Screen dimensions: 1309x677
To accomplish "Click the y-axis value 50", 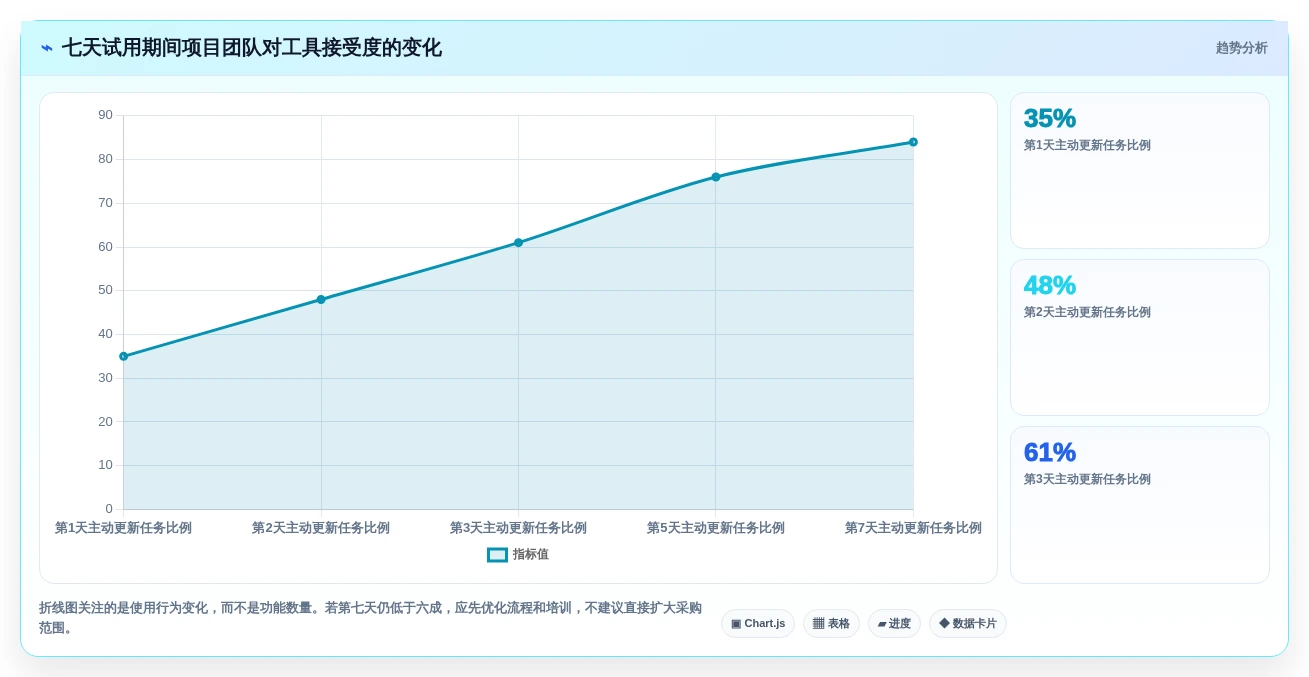I will pos(105,290).
